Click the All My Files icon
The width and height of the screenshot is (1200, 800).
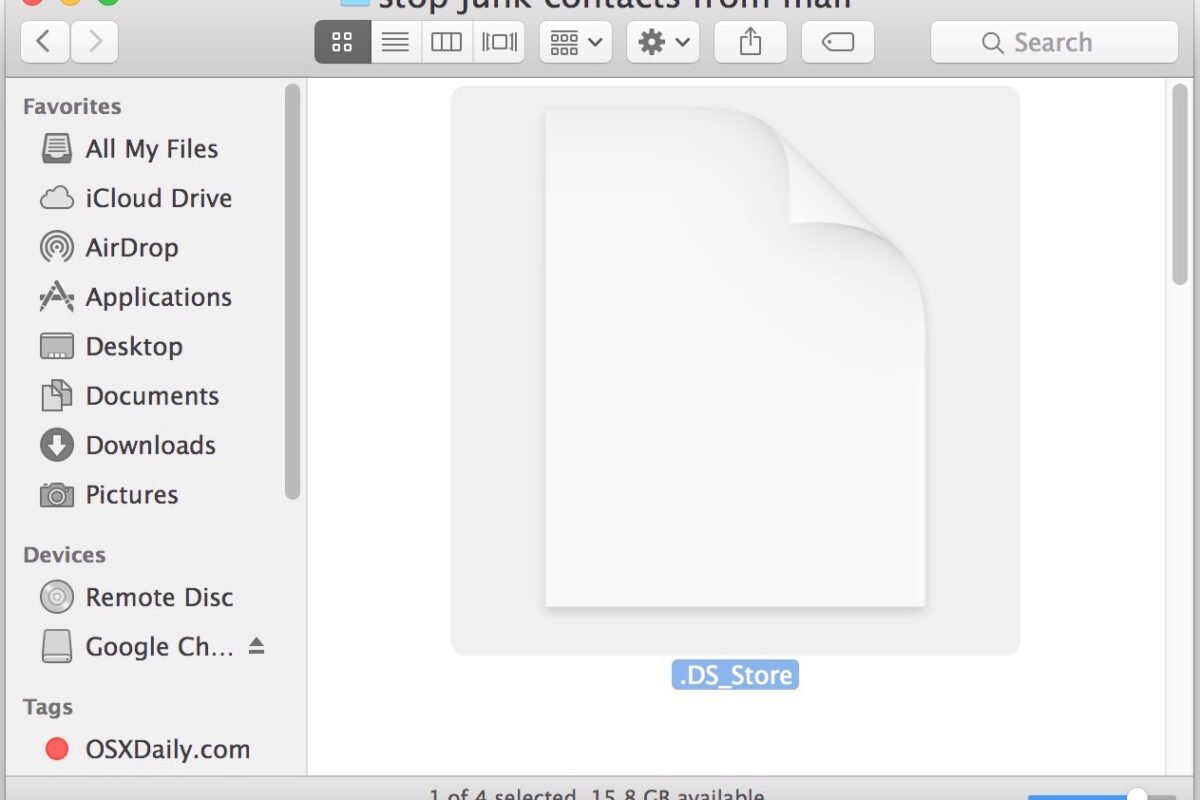click(x=57, y=149)
